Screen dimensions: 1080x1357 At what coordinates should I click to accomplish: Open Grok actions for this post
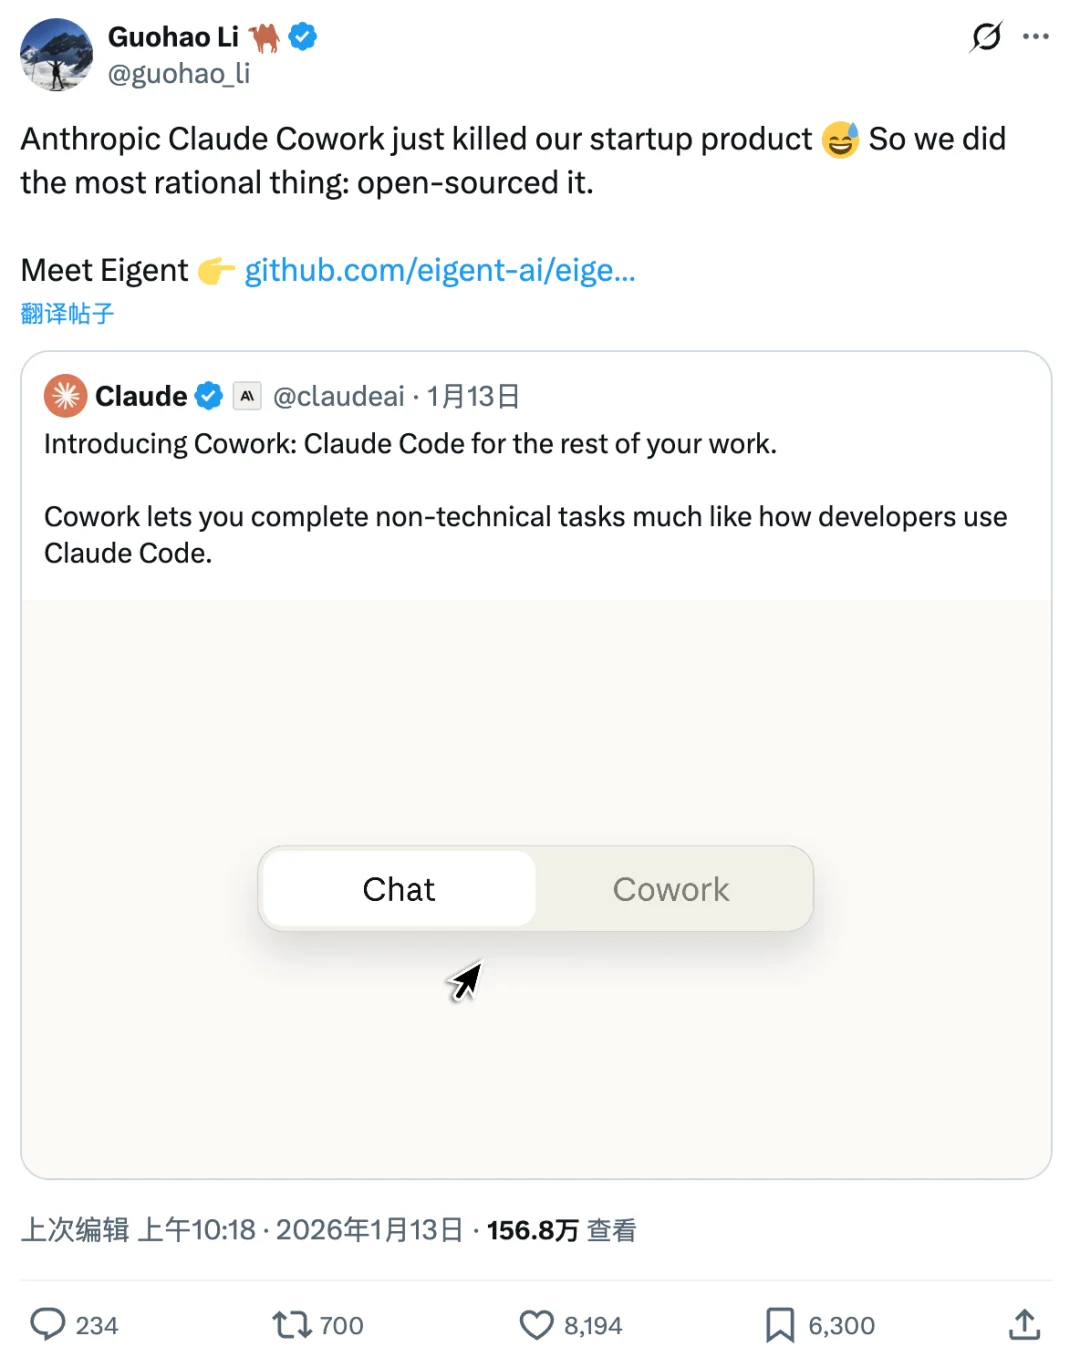(x=986, y=36)
